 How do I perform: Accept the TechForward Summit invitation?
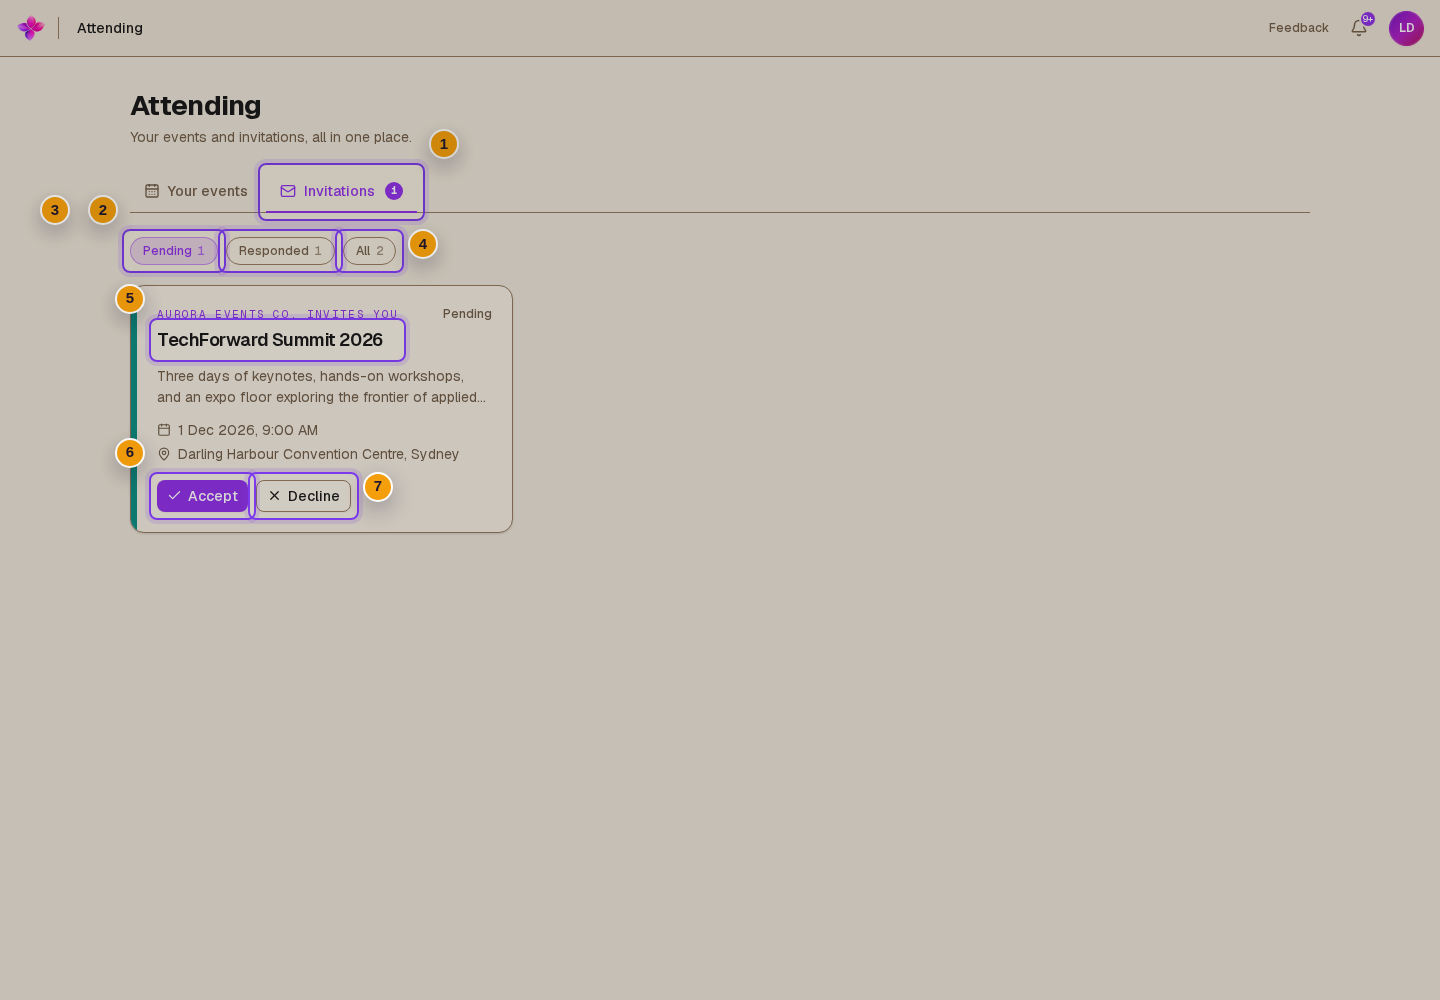pyautogui.click(x=203, y=496)
